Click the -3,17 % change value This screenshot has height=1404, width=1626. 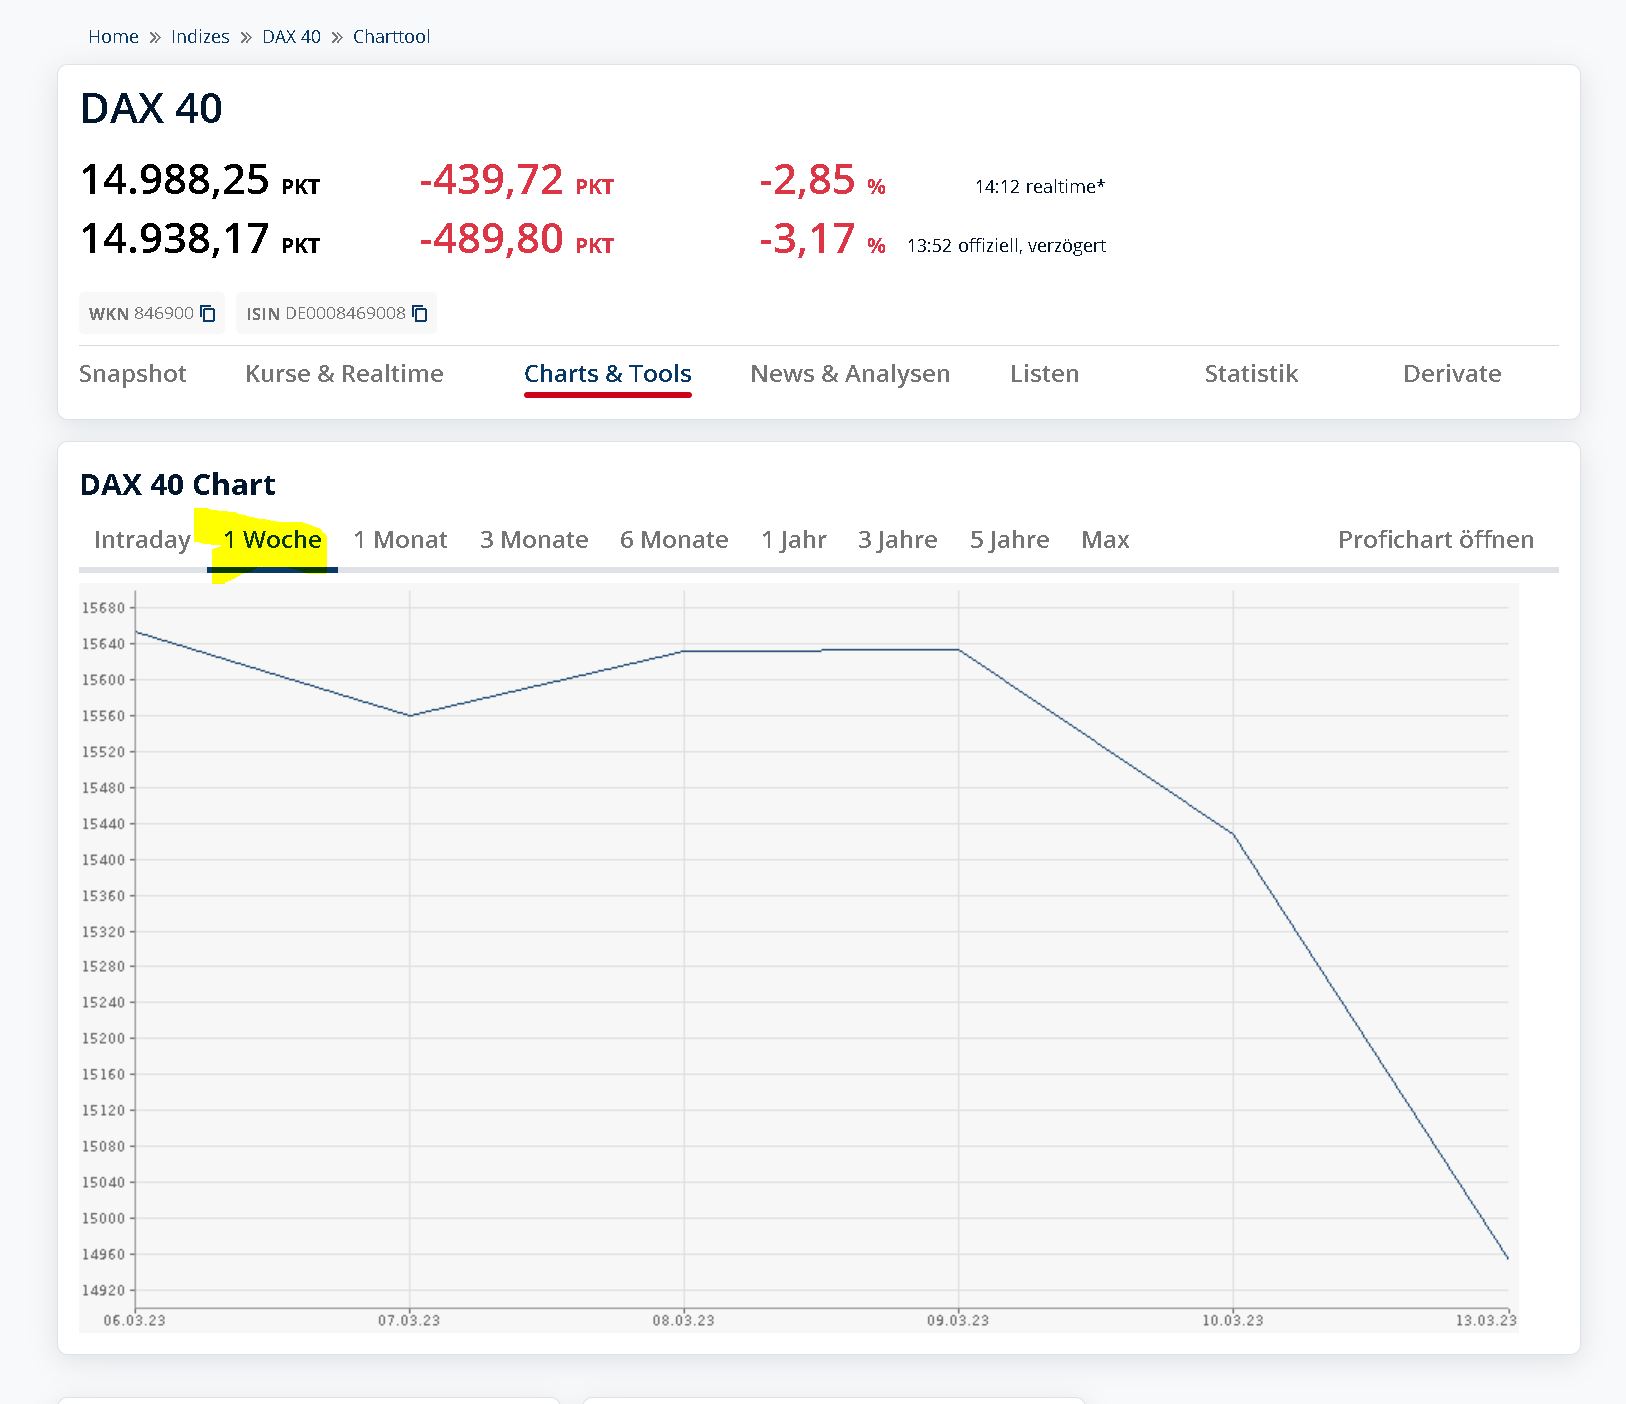tap(822, 240)
